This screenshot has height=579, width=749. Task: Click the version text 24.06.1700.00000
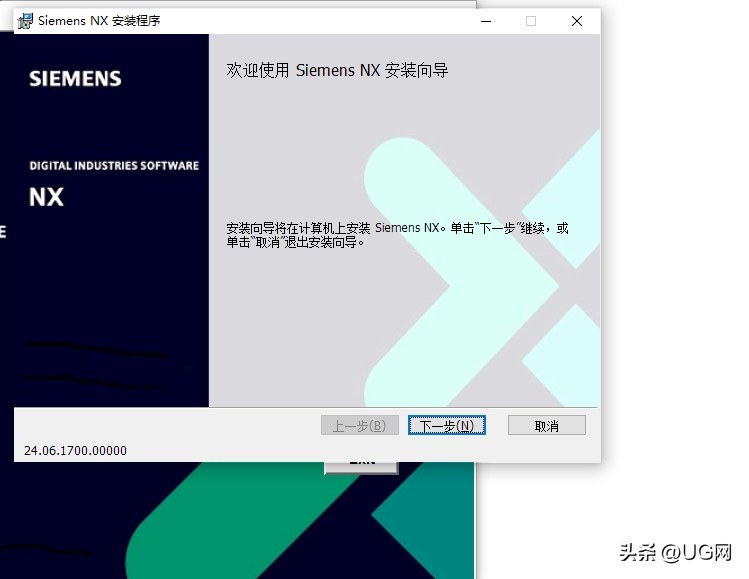75,450
